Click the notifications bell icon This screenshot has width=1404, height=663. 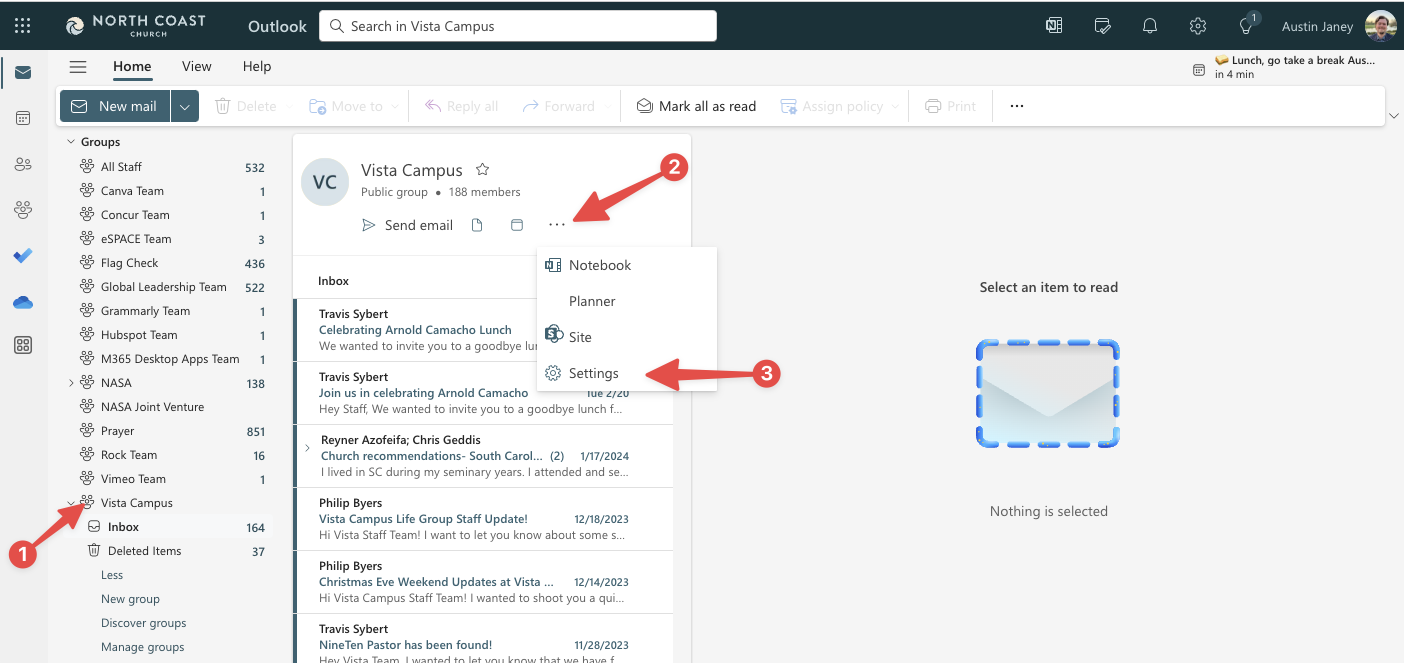coord(1150,26)
